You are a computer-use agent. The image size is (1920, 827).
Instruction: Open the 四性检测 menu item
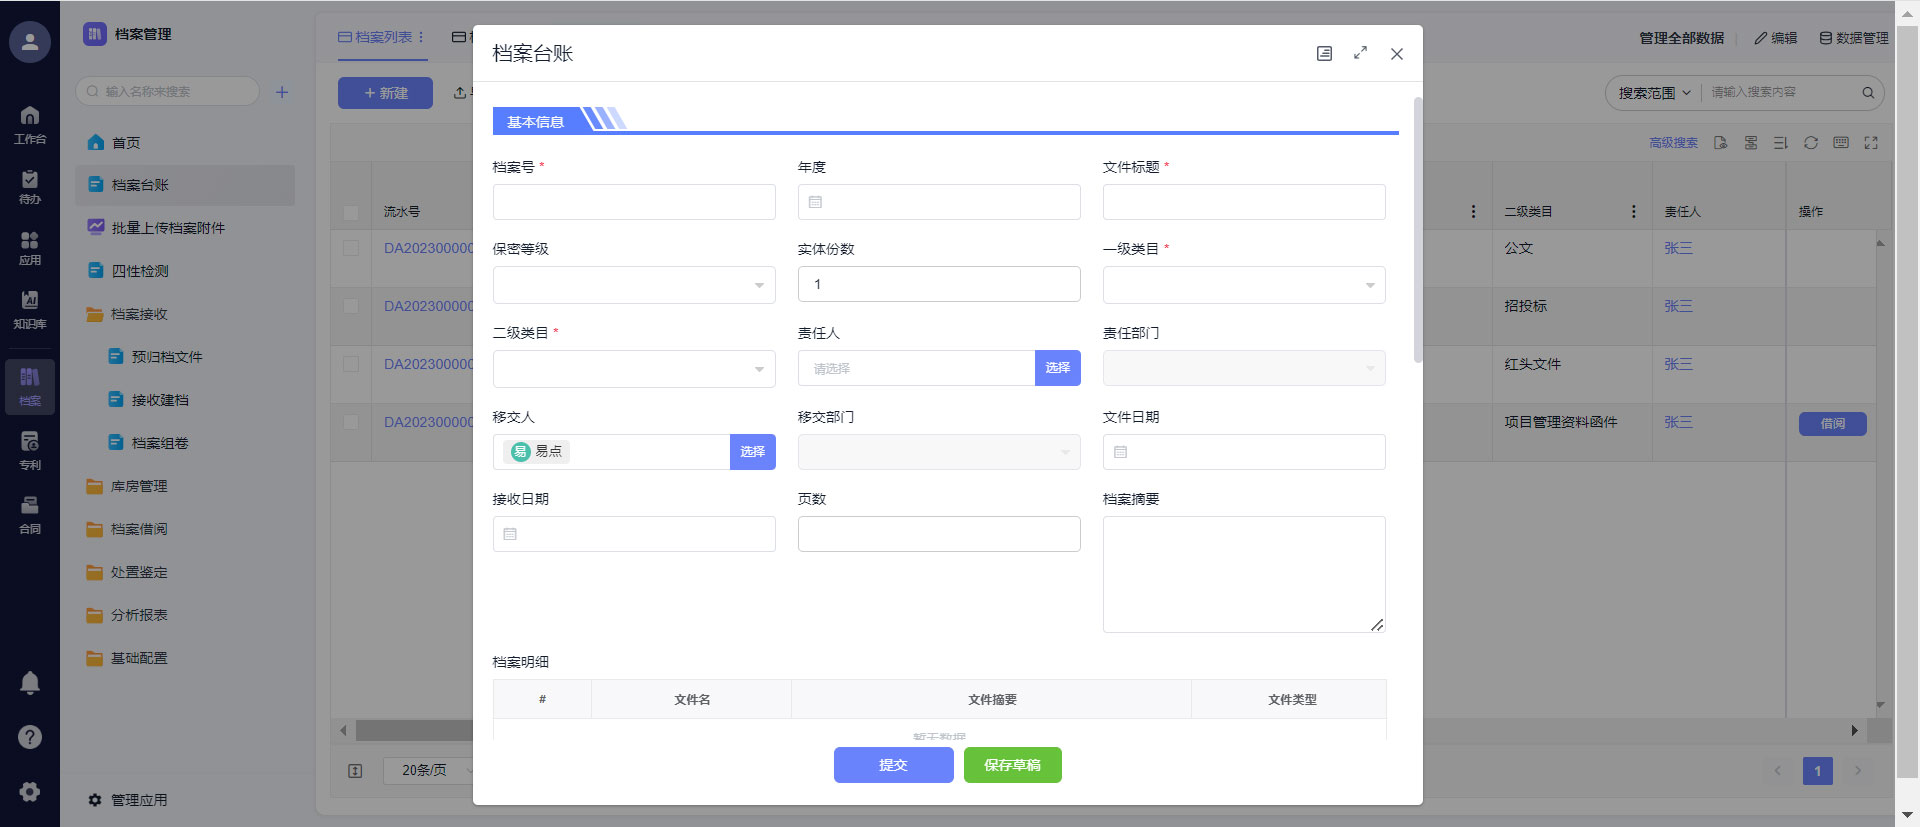(140, 271)
